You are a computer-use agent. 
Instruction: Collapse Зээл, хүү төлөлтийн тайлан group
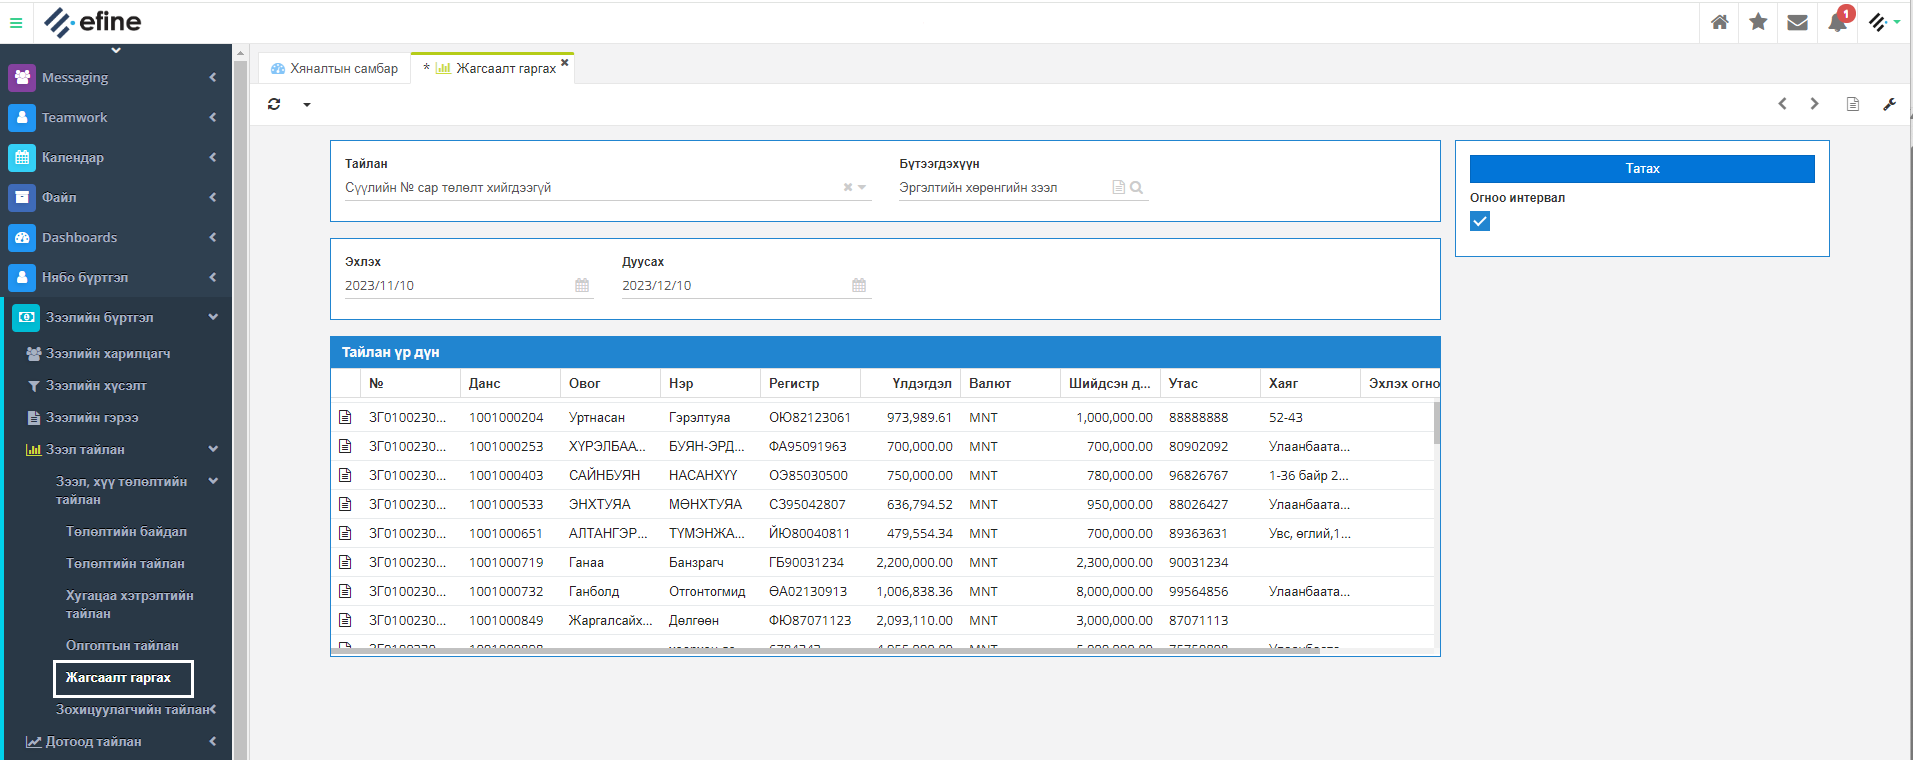pyautogui.click(x=135, y=490)
